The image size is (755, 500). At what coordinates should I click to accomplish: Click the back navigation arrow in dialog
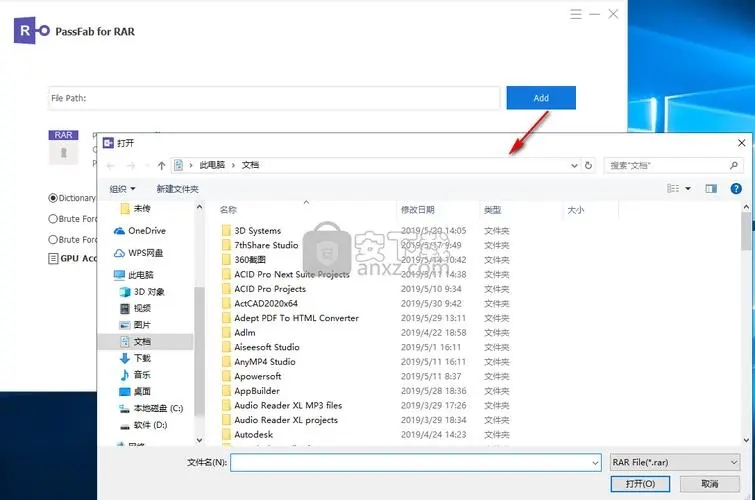[111, 166]
